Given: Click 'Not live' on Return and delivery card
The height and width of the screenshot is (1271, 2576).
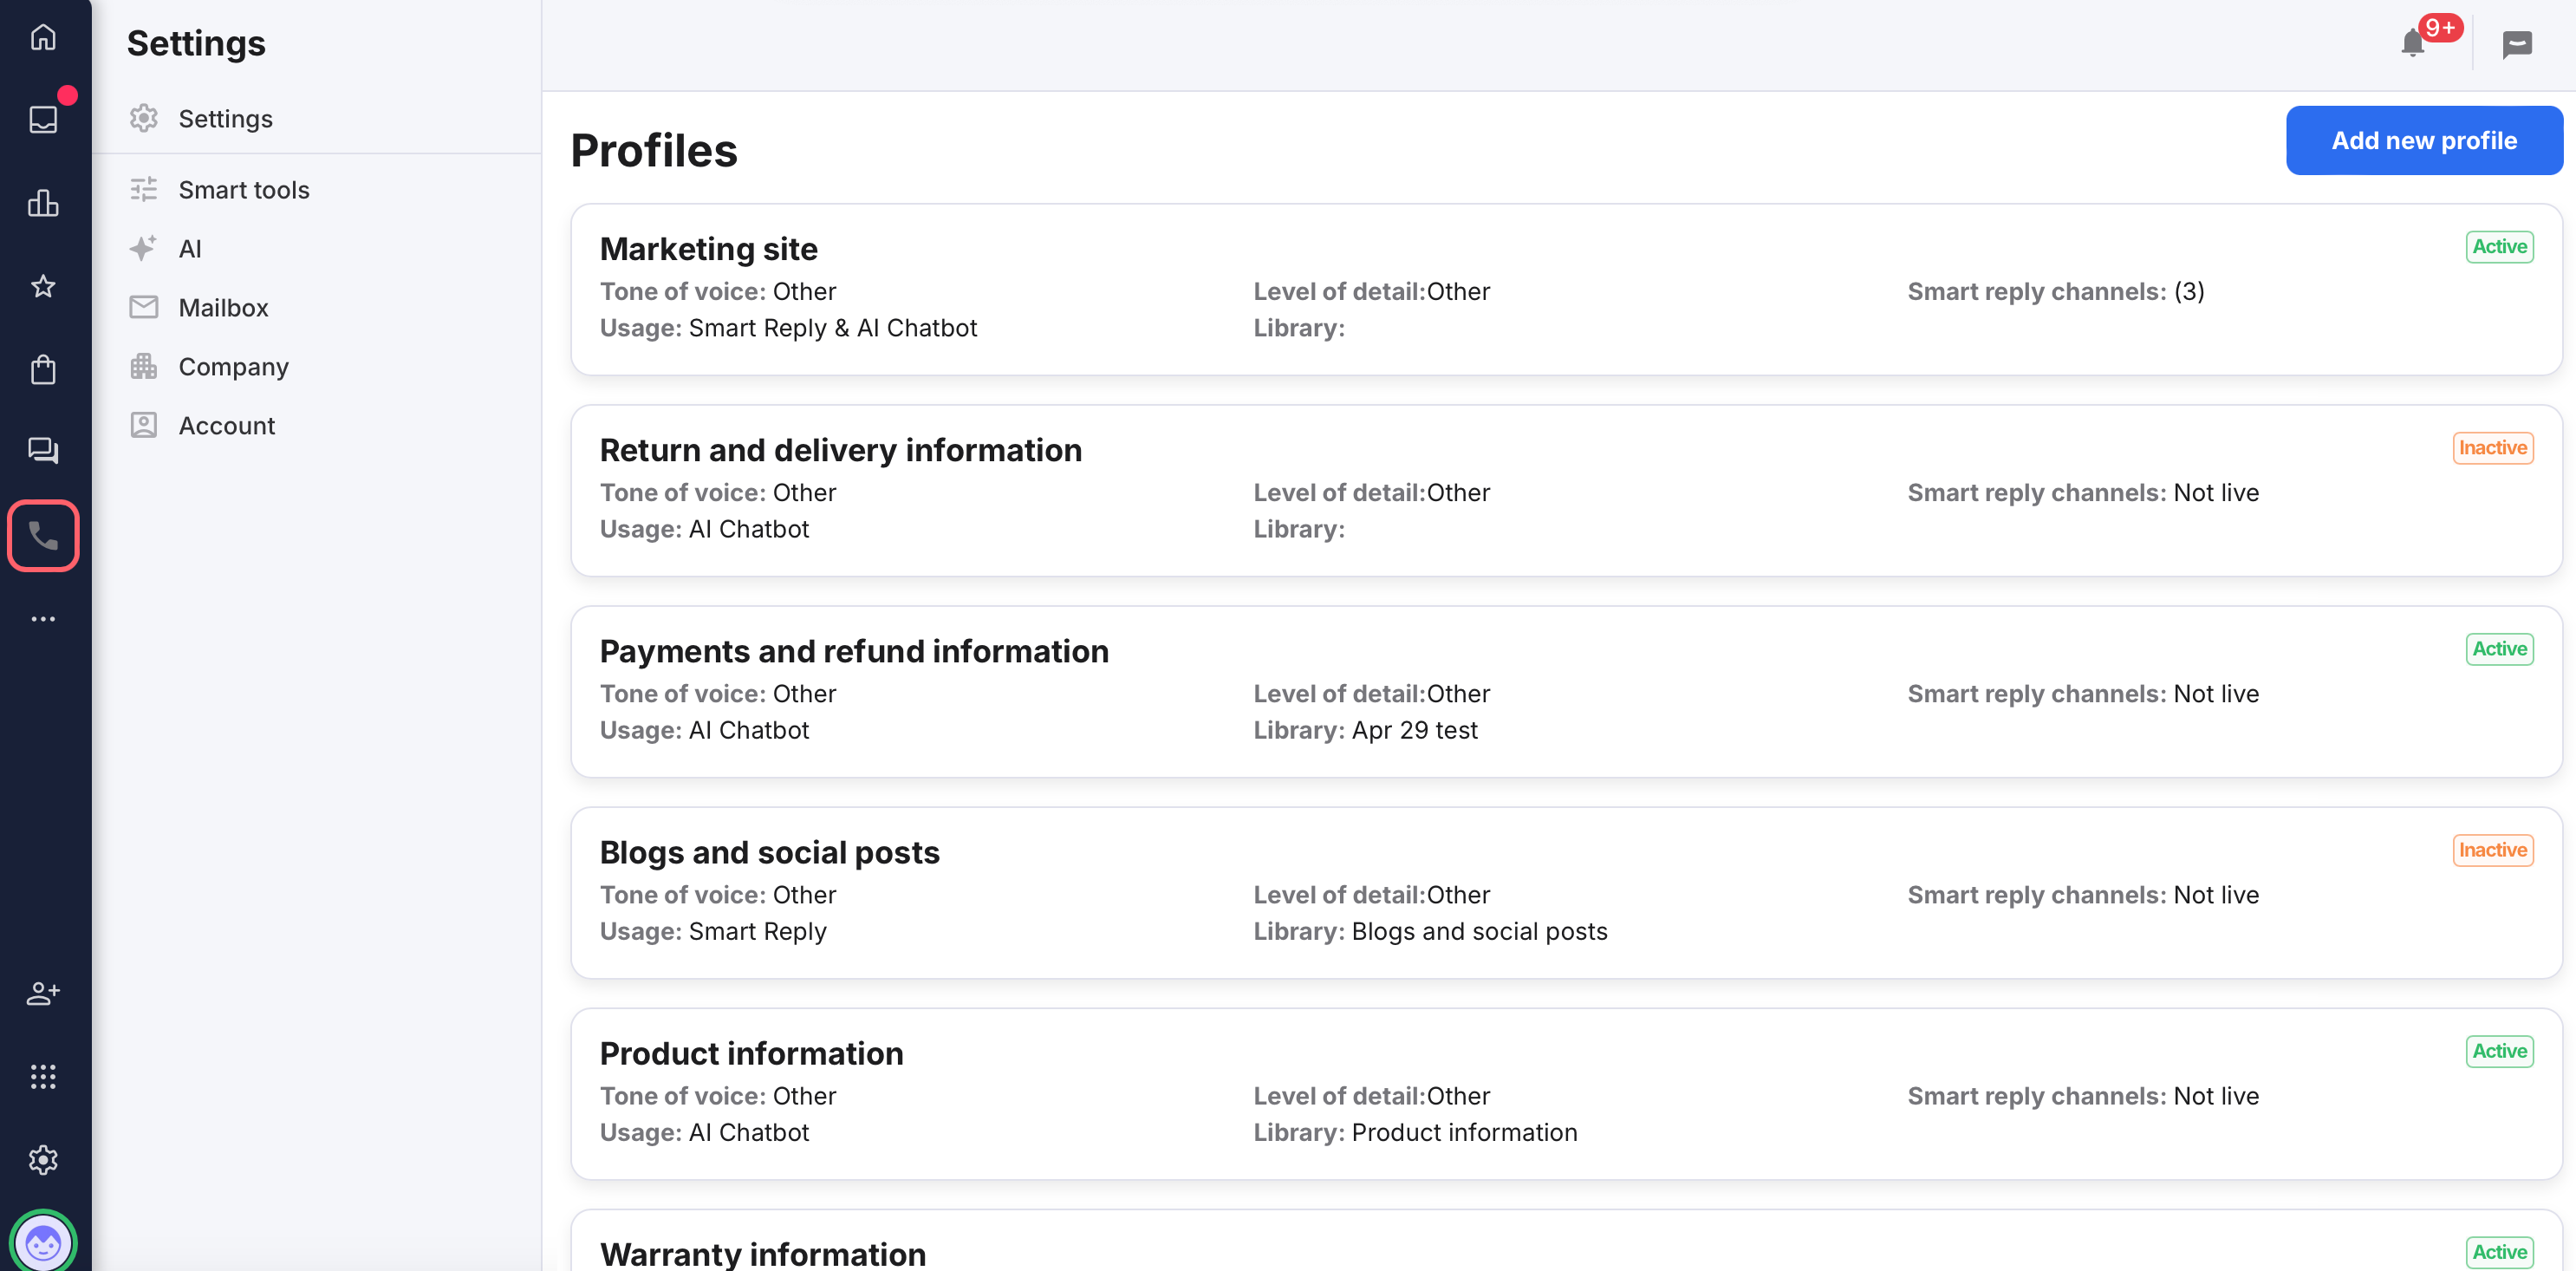Looking at the screenshot, I should click(x=2216, y=492).
